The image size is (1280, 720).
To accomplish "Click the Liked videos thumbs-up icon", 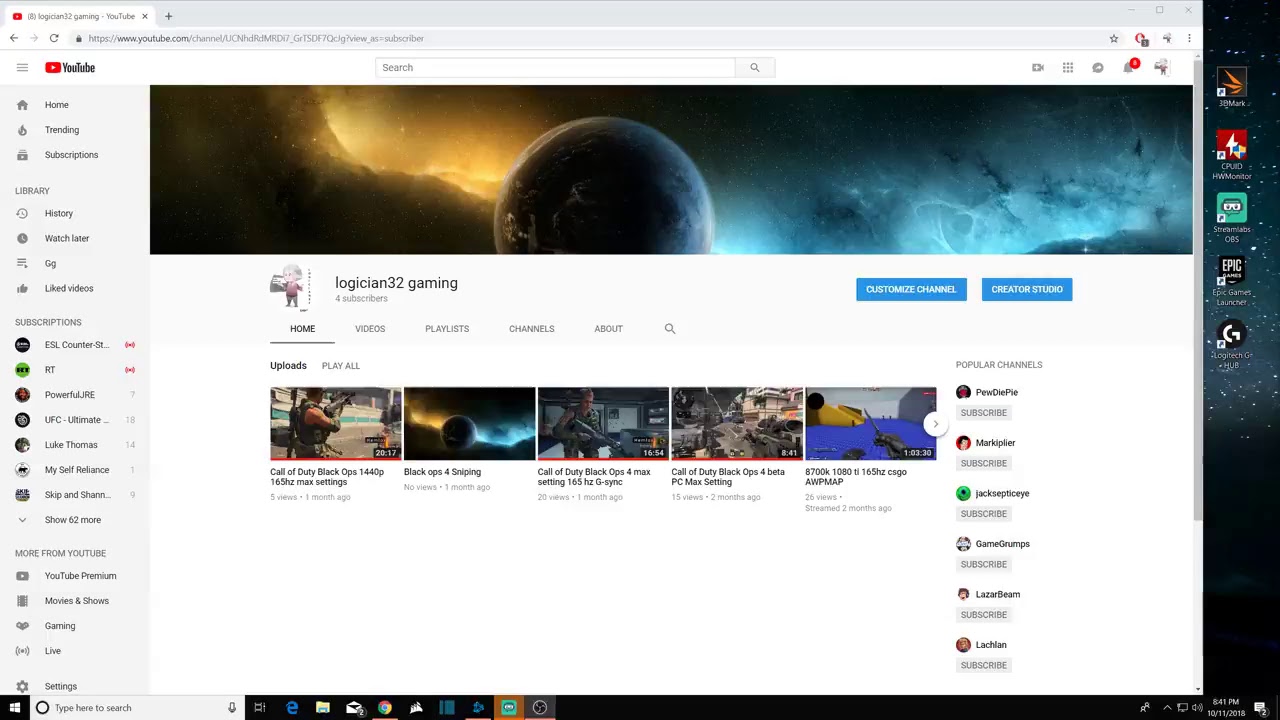I will 22,288.
